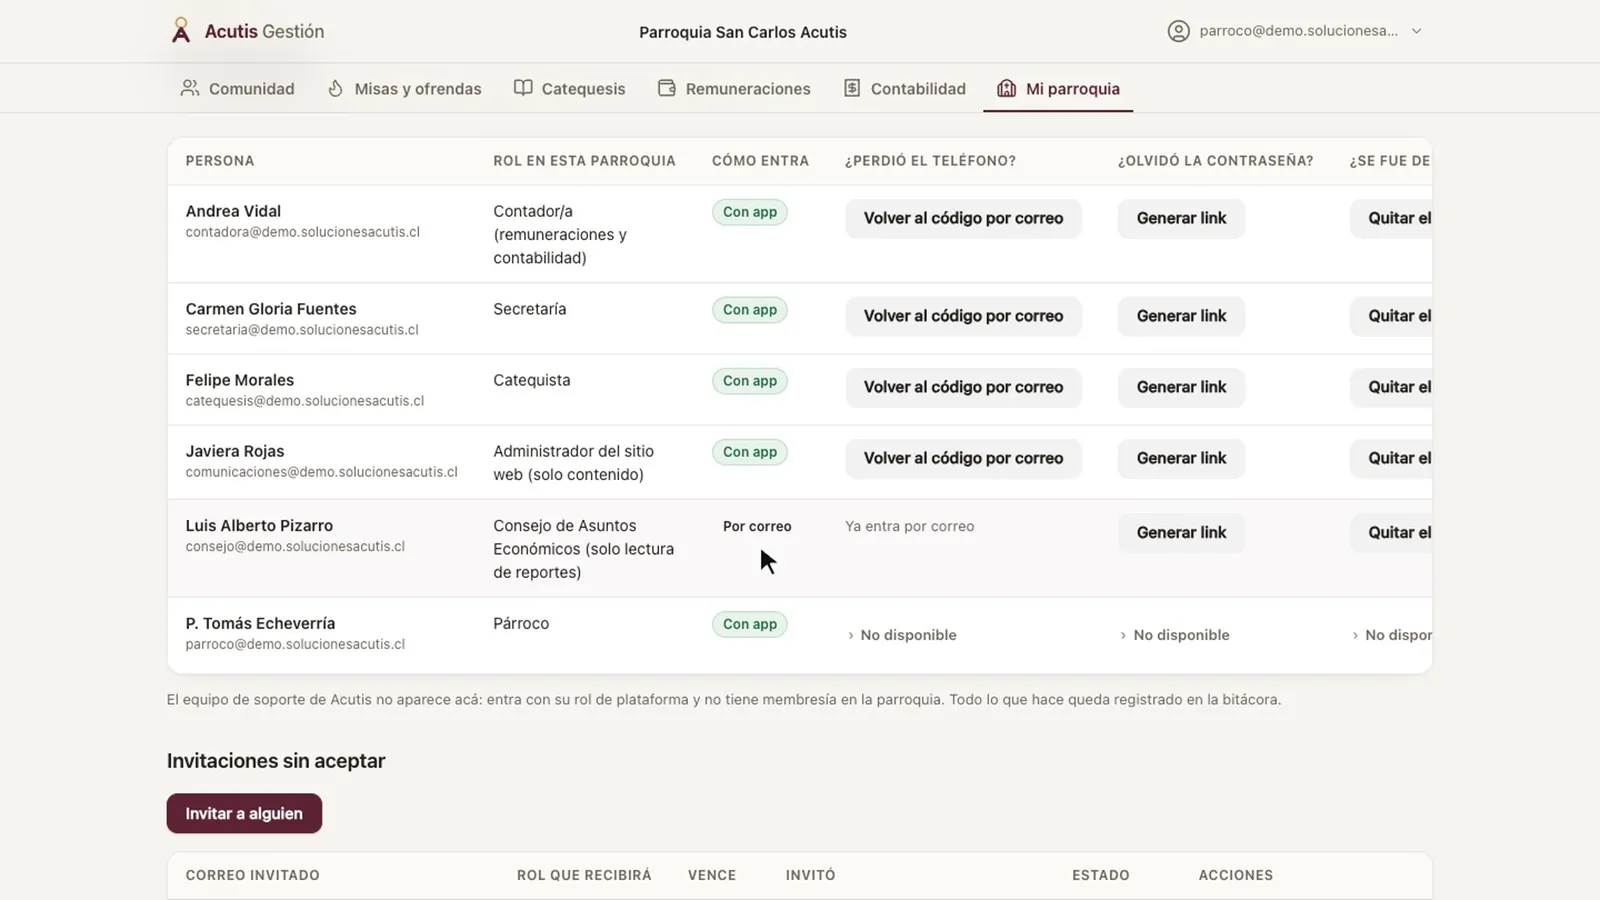Expand the cut-off No disponible in Párroco row
This screenshot has width=1600, height=900.
(1391, 635)
